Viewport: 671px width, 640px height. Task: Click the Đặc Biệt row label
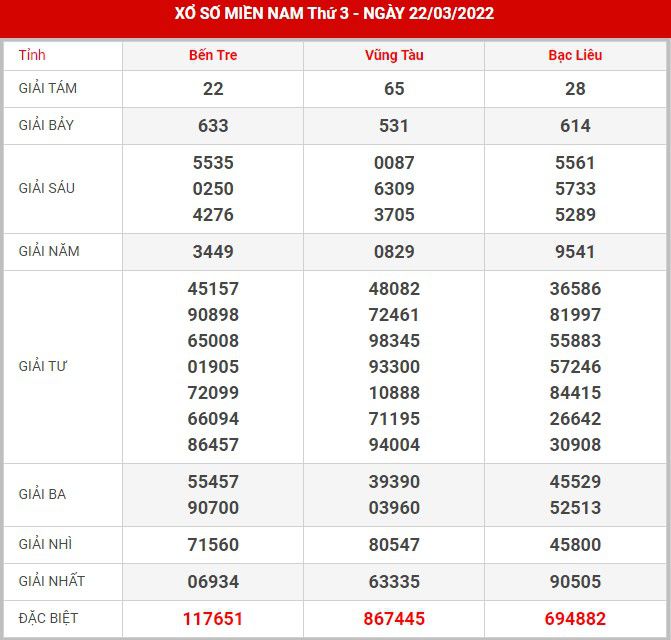(x=50, y=618)
